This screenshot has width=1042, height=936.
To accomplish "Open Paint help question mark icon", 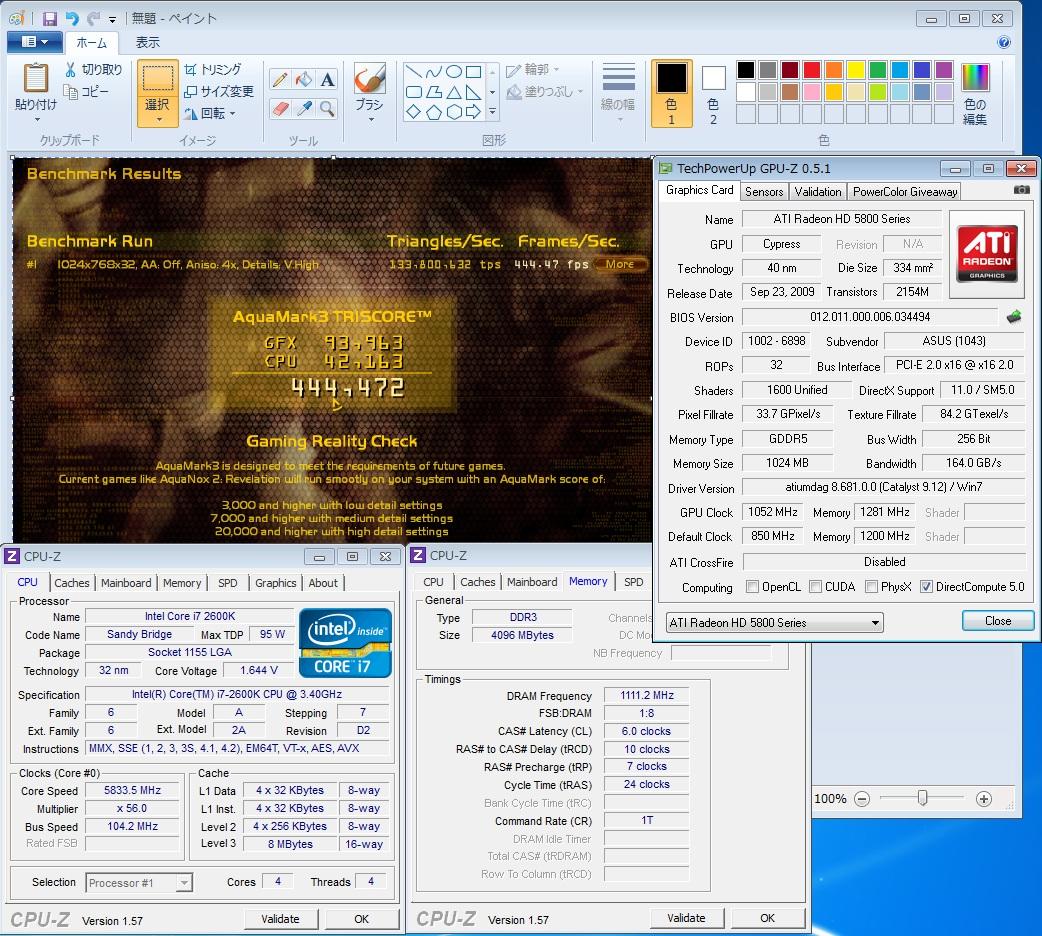I will [x=1004, y=43].
